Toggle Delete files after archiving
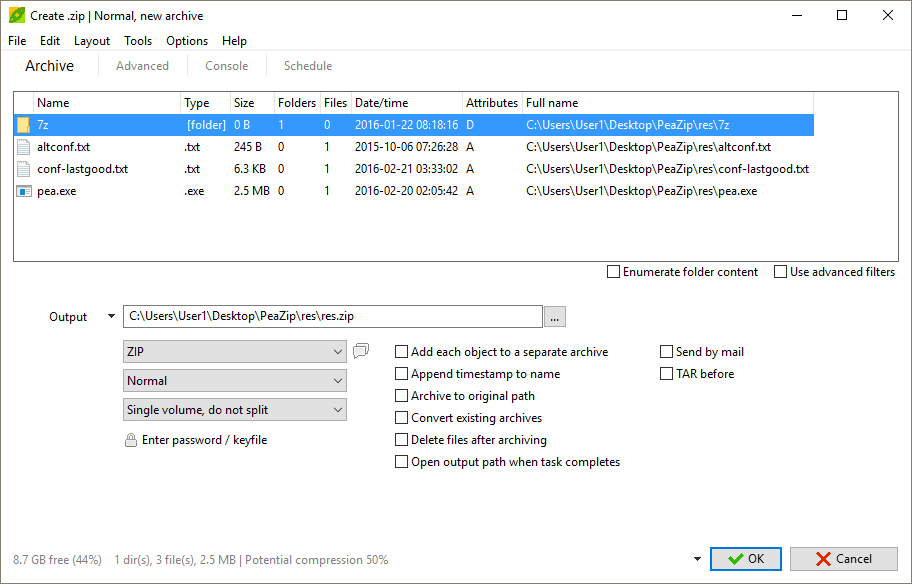Viewport: 912px width, 584px height. click(402, 440)
